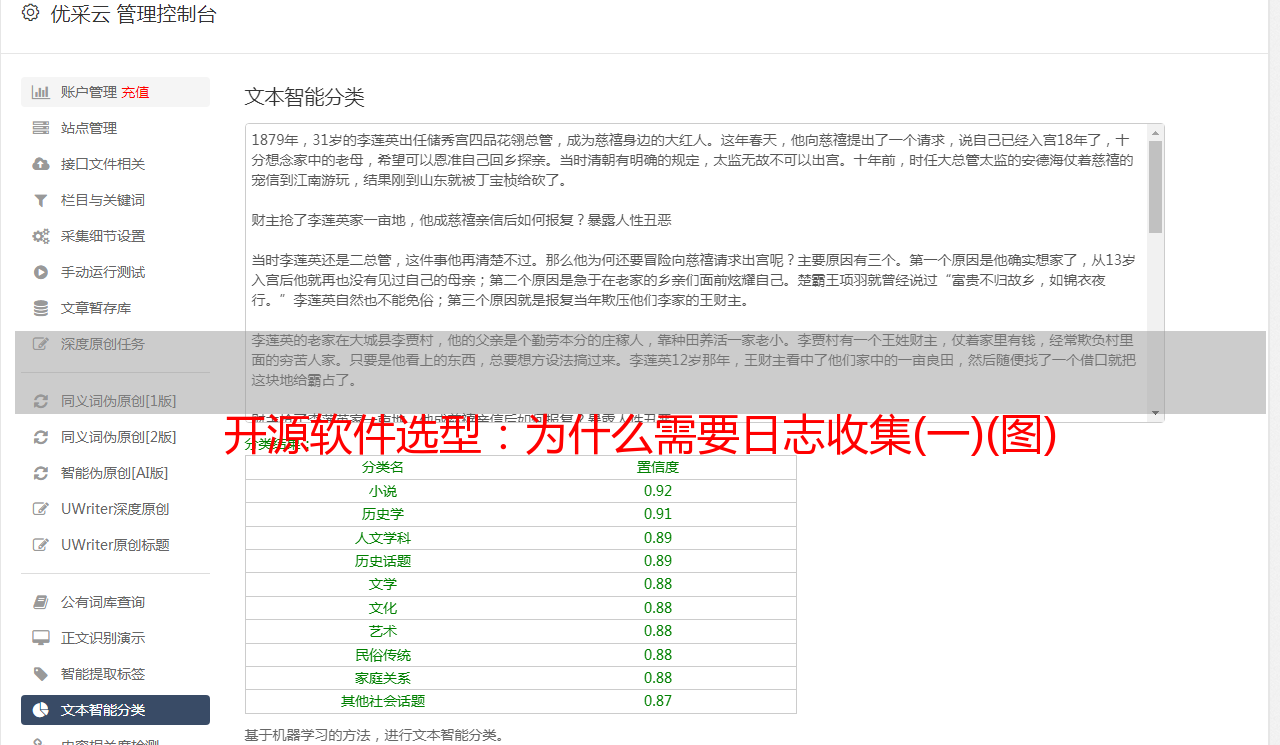Open 手动运行测试 page
Screen dimensions: 1280x745
tap(115, 272)
